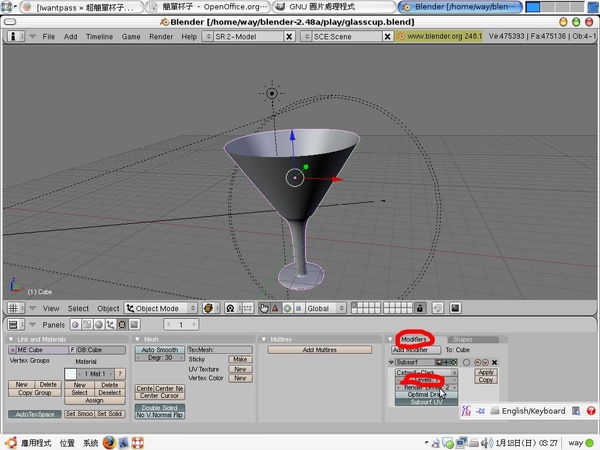Open the Catmull-Clark subdivision type dropdown
The height and width of the screenshot is (450, 600).
pos(426,372)
